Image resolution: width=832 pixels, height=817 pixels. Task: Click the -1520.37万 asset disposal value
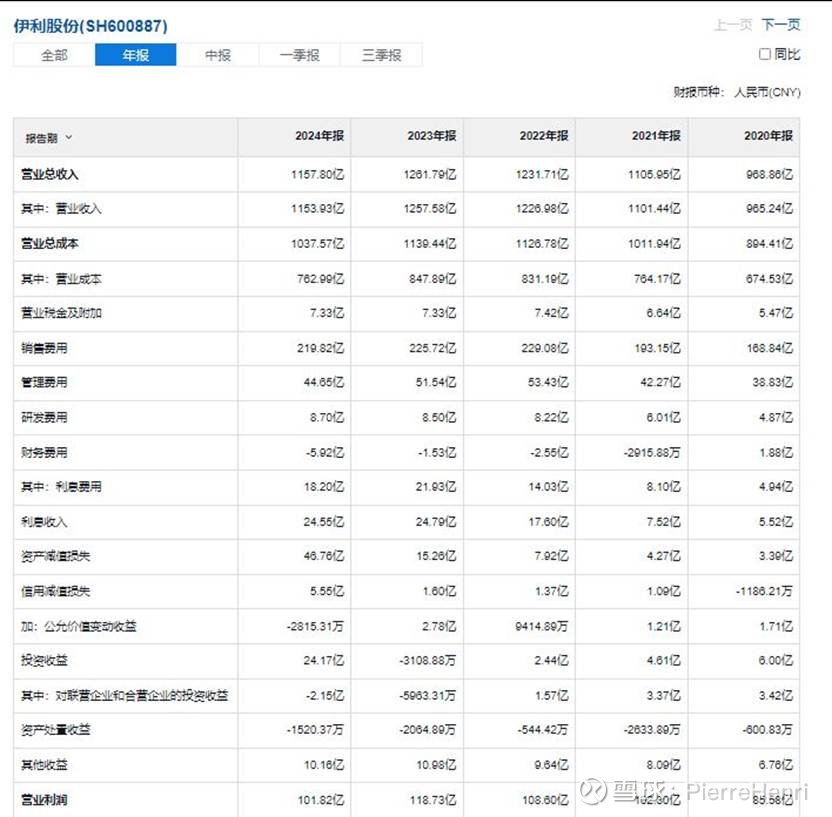click(315, 731)
